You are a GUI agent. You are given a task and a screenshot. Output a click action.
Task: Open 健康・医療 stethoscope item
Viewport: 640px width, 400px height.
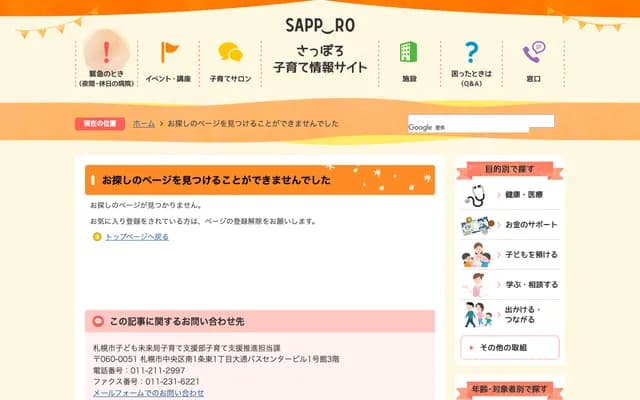click(x=510, y=195)
